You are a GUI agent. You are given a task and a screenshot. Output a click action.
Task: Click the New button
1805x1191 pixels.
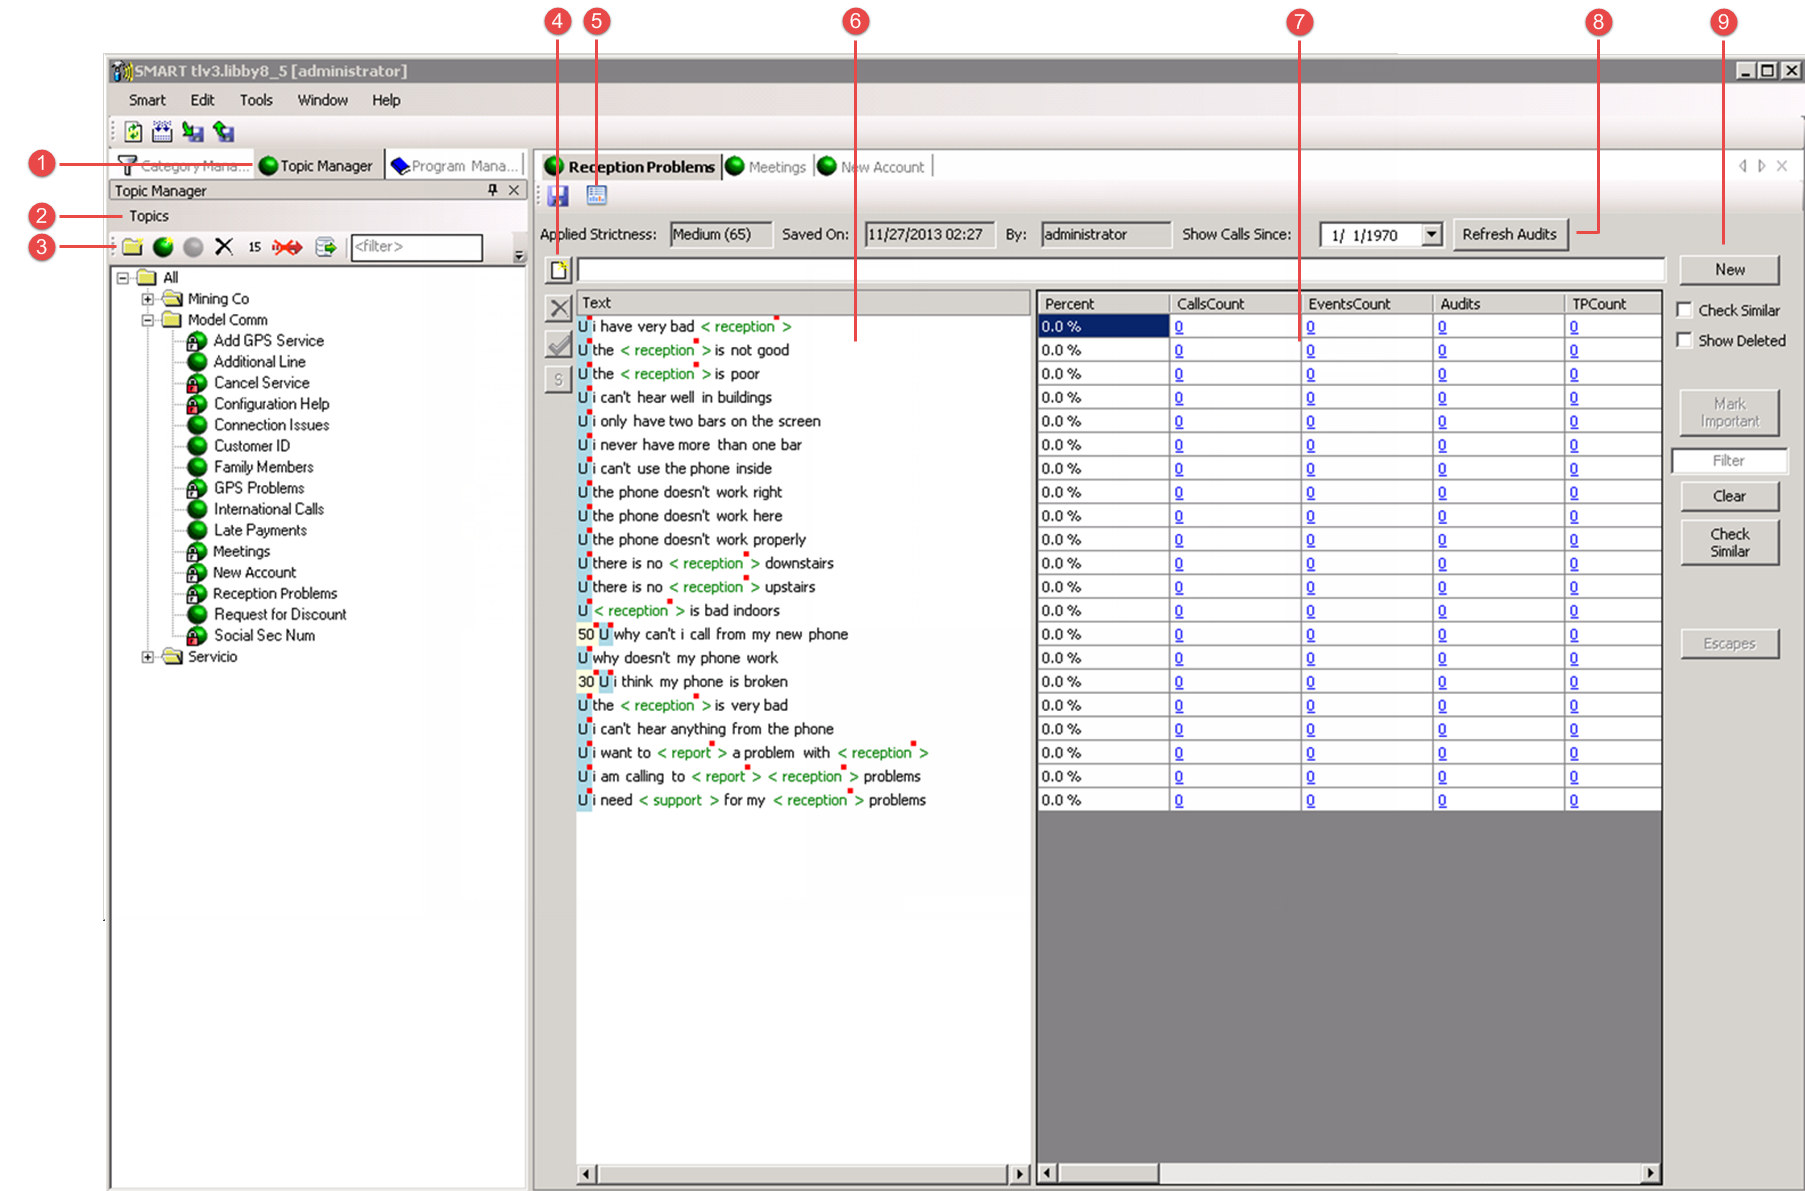1729,270
